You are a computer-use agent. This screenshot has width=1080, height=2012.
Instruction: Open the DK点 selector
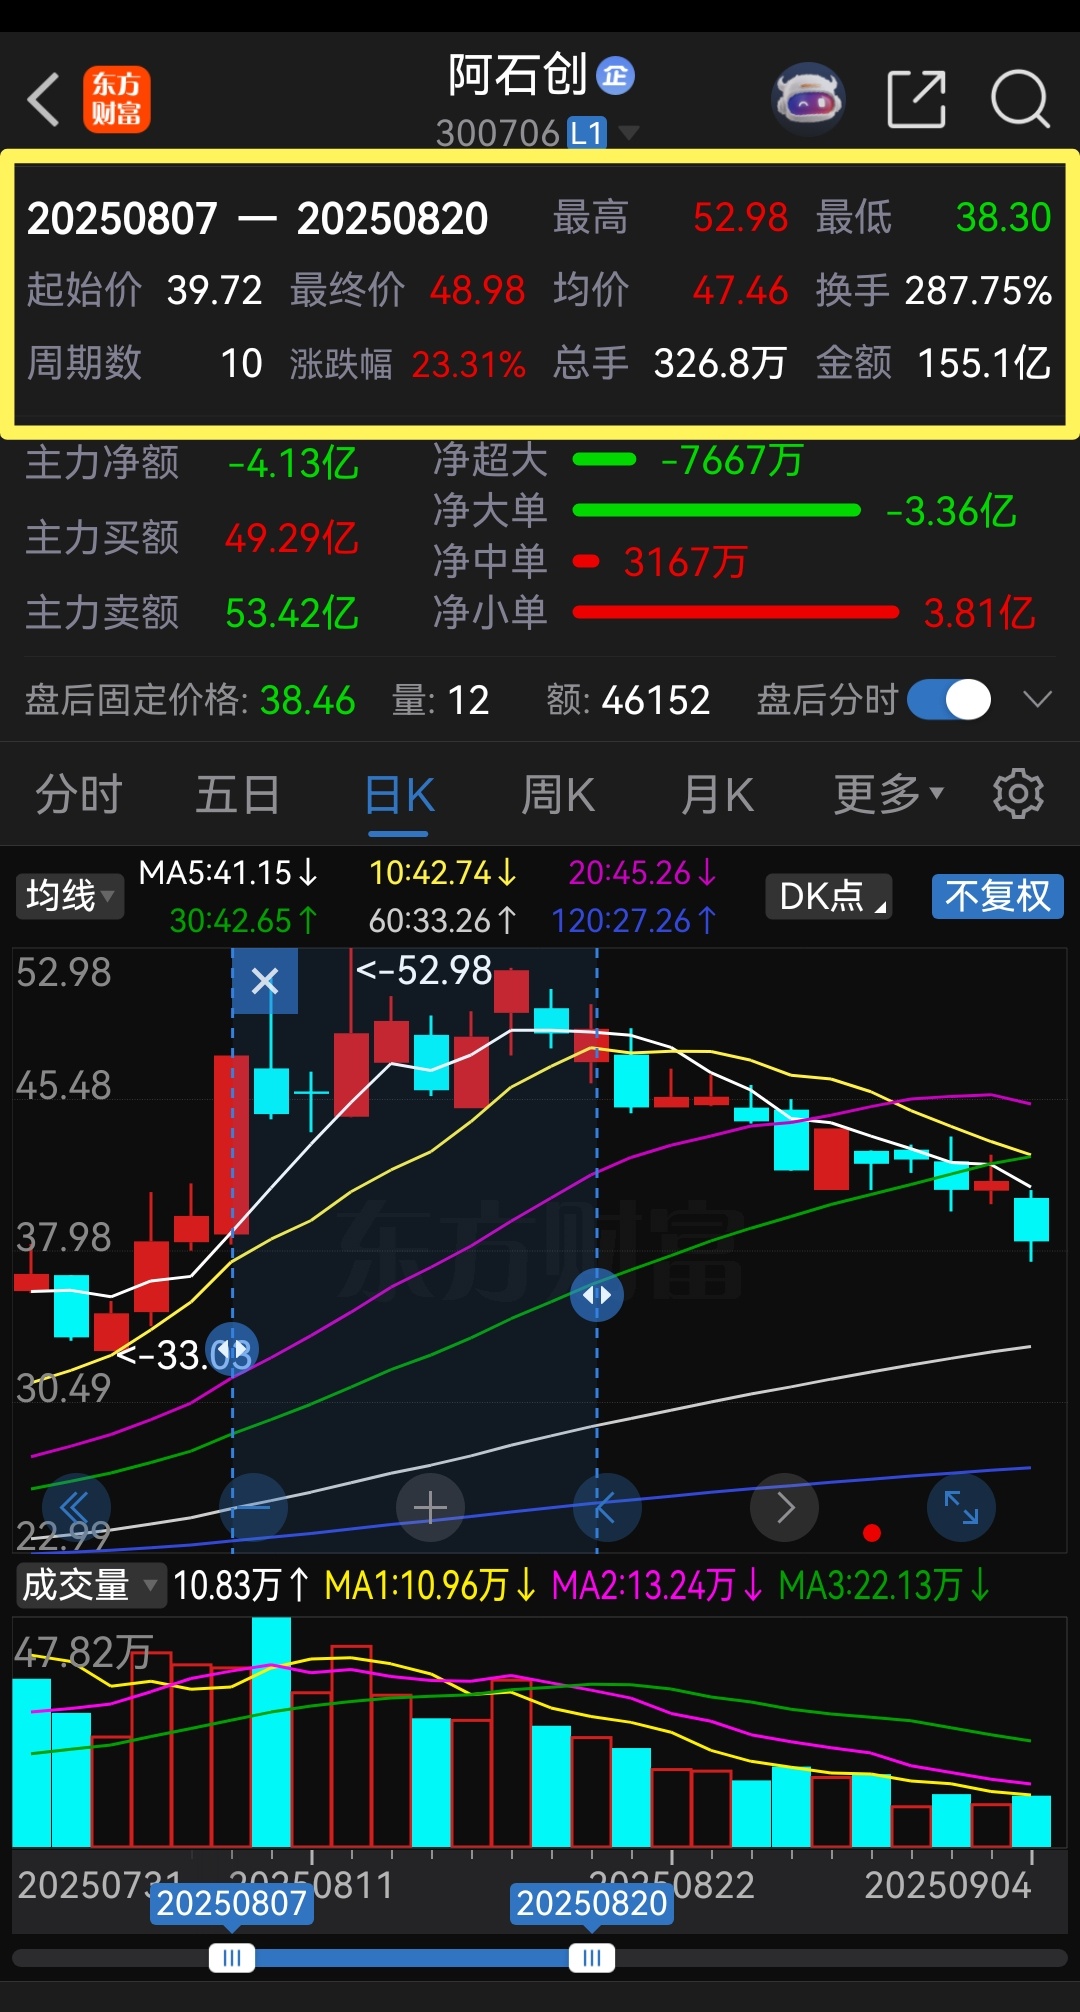[829, 896]
